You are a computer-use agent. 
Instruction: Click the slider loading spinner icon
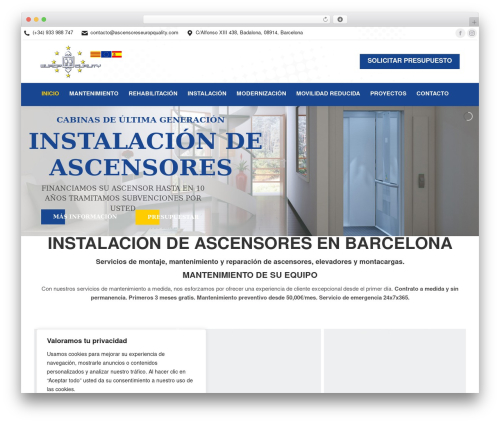click(468, 117)
